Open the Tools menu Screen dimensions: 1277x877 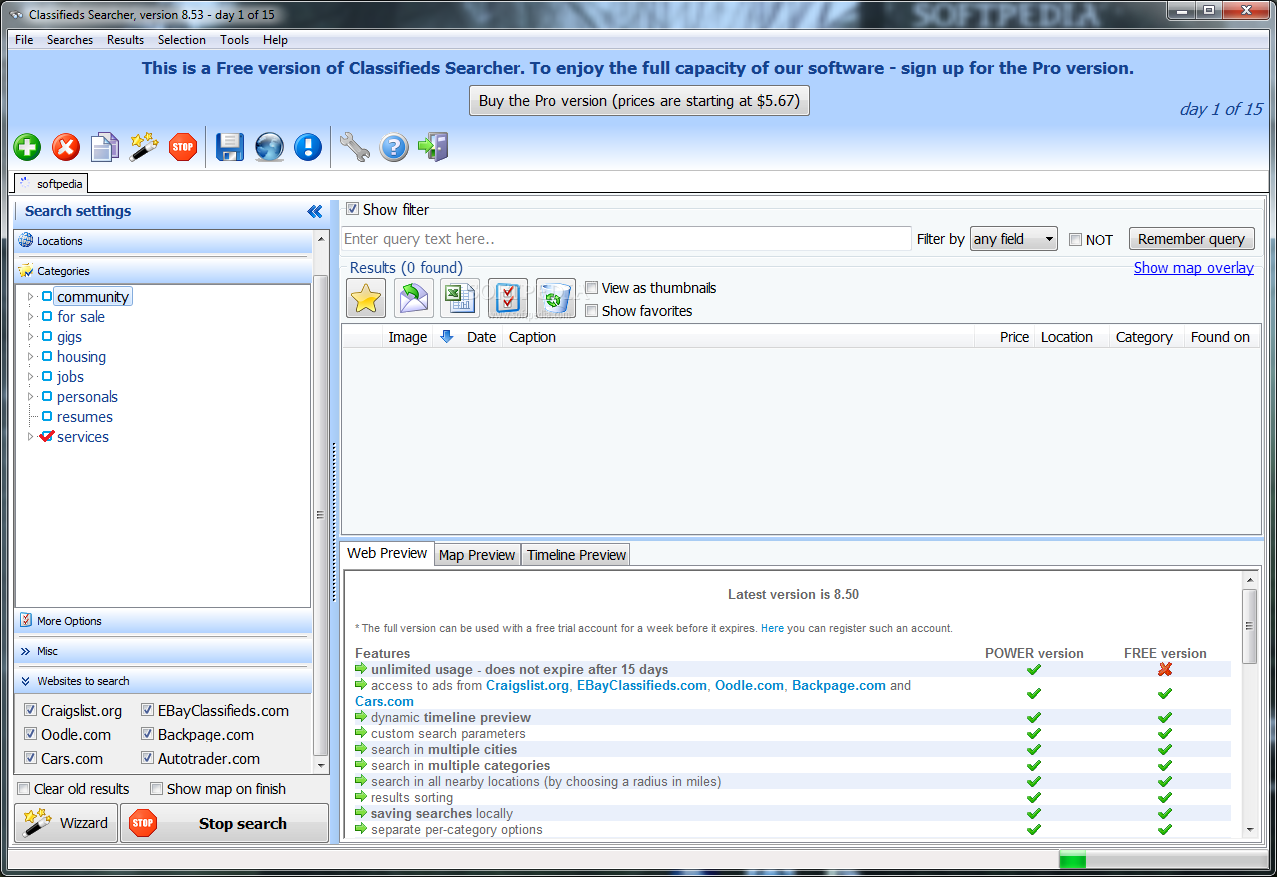(235, 40)
